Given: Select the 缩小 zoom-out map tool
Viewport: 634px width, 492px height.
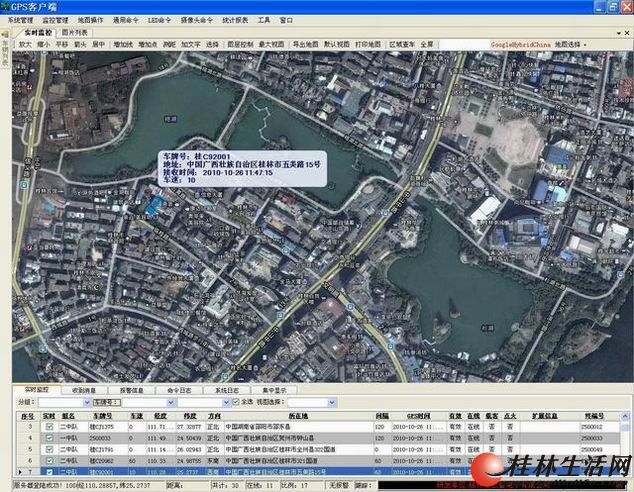Looking at the screenshot, I should pyautogui.click(x=43, y=44).
